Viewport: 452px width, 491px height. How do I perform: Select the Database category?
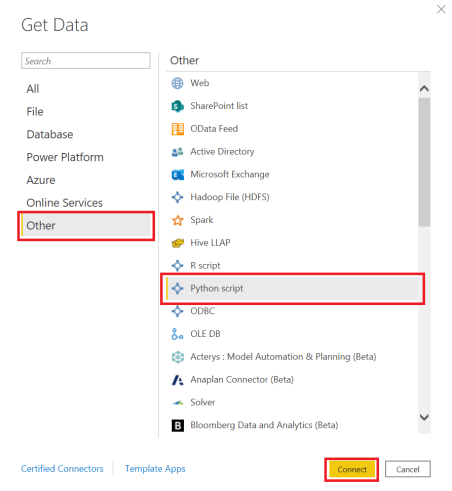pos(50,134)
